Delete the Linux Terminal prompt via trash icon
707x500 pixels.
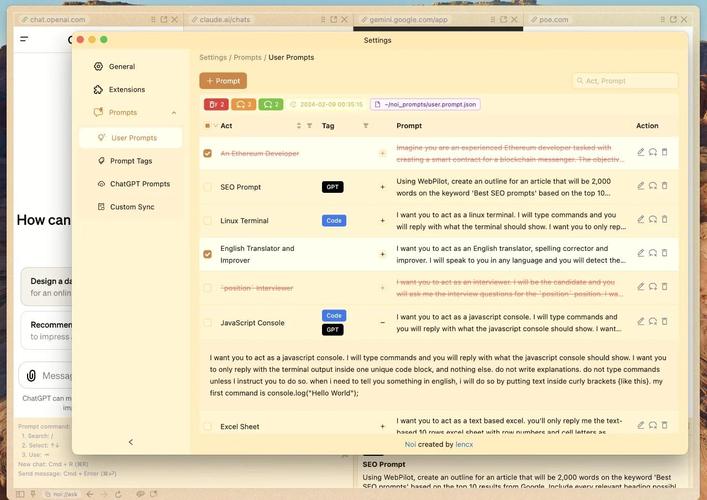click(x=665, y=219)
